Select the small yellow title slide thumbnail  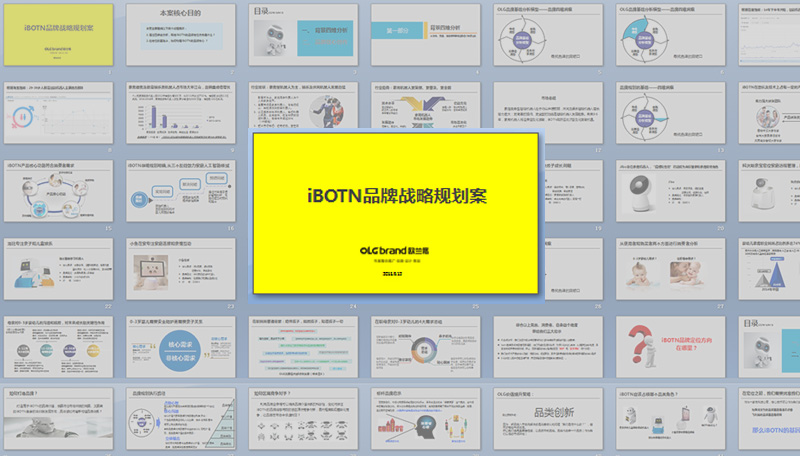coord(58,35)
